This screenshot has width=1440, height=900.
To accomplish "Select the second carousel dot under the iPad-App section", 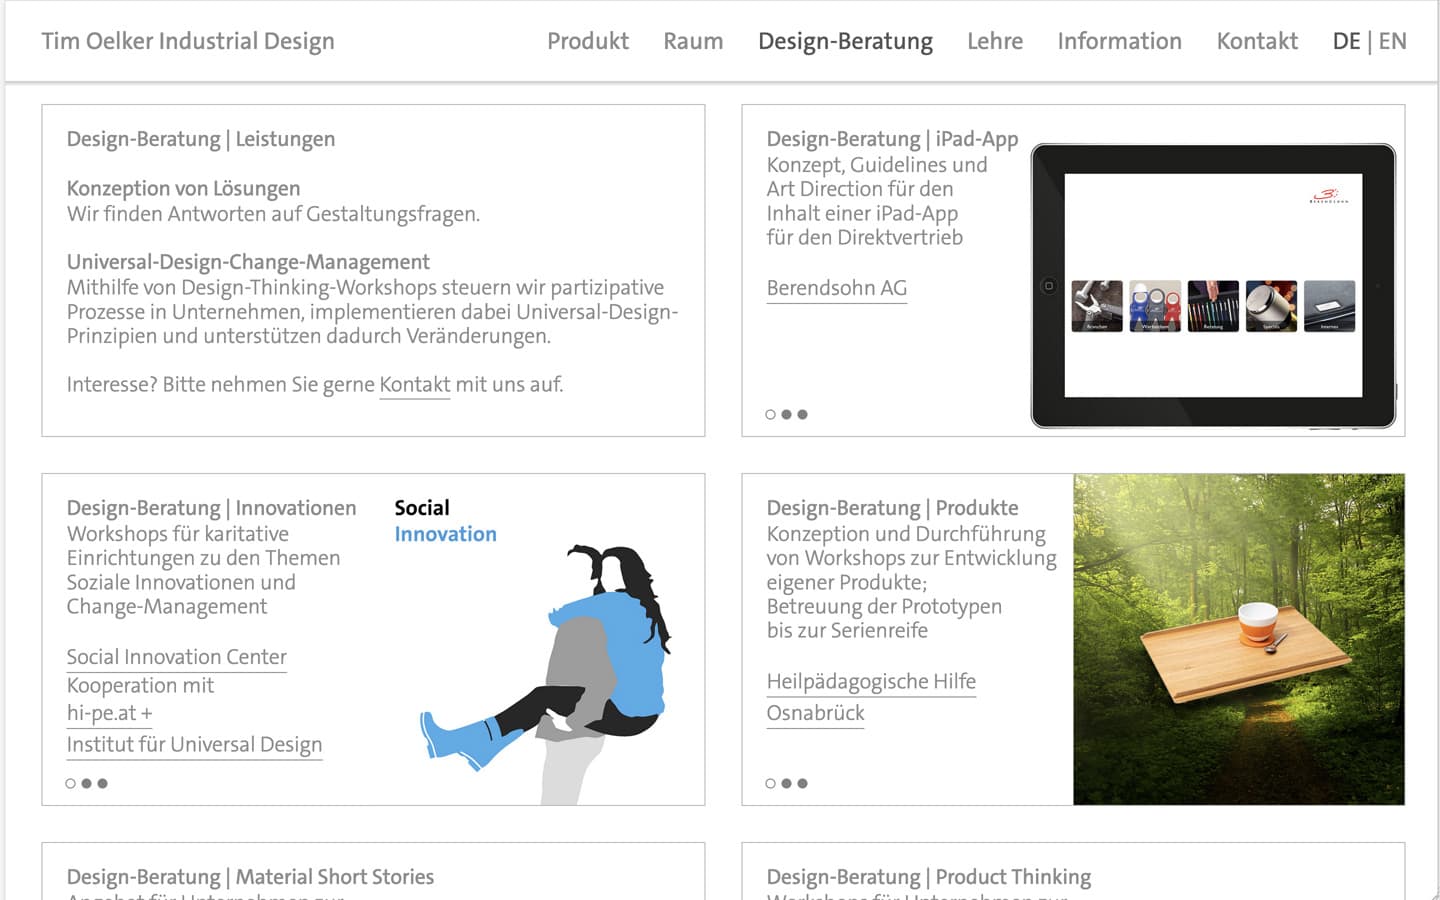I will [787, 413].
